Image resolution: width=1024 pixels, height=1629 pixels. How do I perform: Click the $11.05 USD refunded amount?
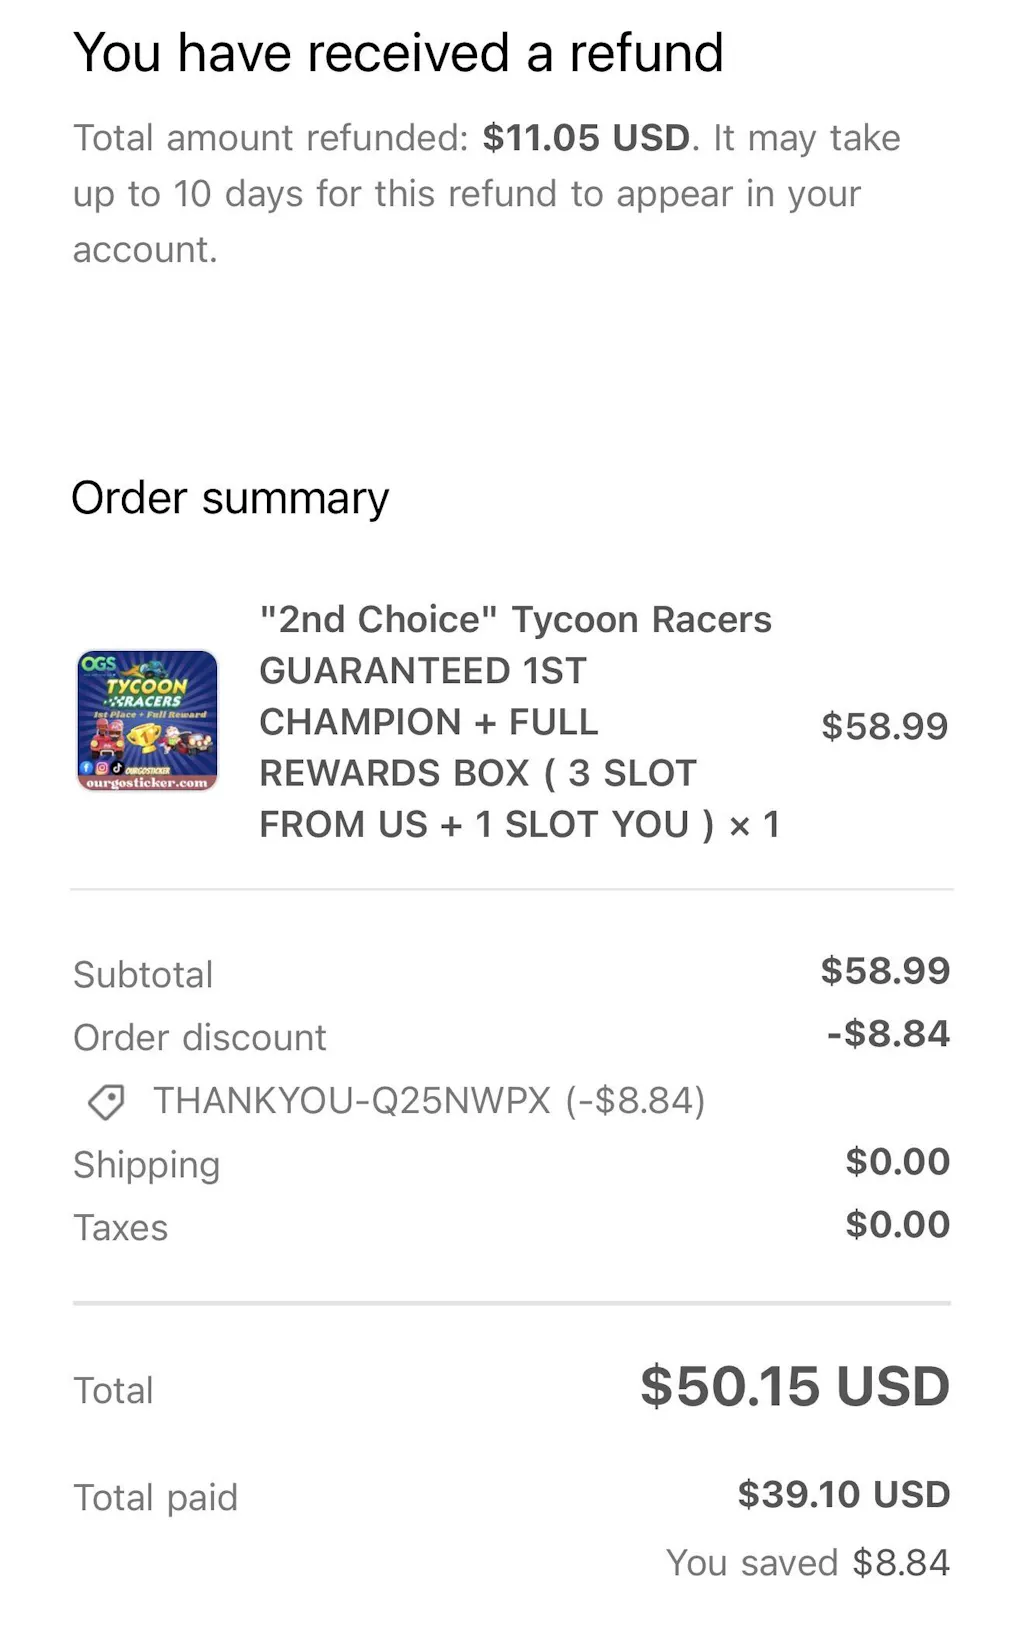click(586, 138)
